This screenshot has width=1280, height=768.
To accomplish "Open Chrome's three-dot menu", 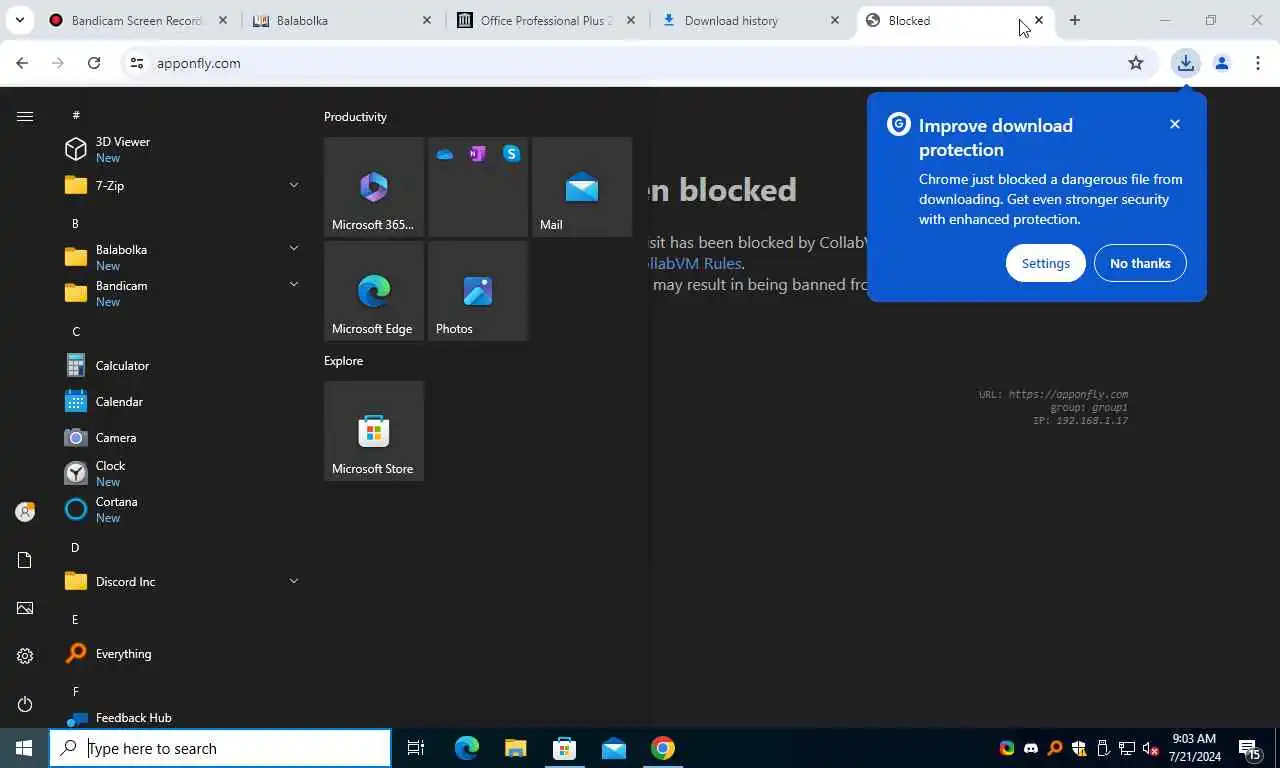I will [1258, 63].
